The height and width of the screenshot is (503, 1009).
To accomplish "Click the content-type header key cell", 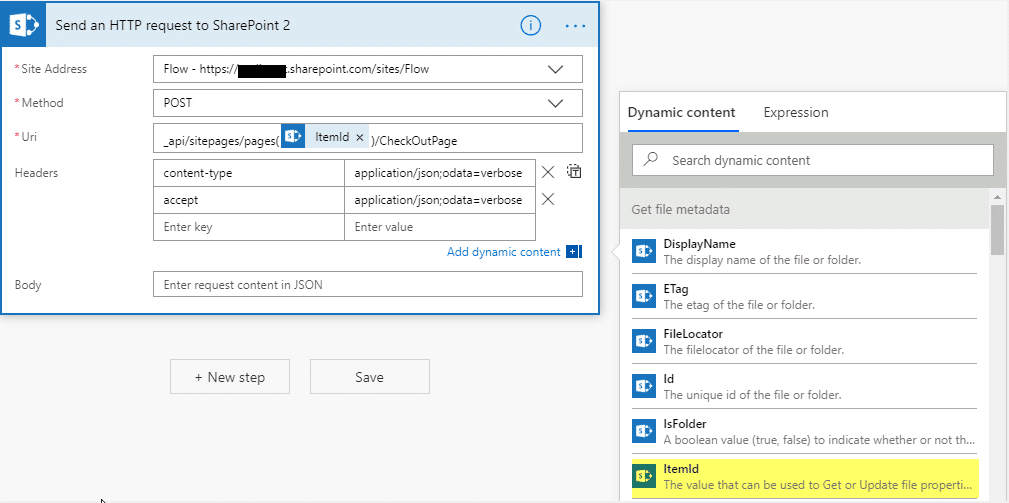I will [248, 173].
